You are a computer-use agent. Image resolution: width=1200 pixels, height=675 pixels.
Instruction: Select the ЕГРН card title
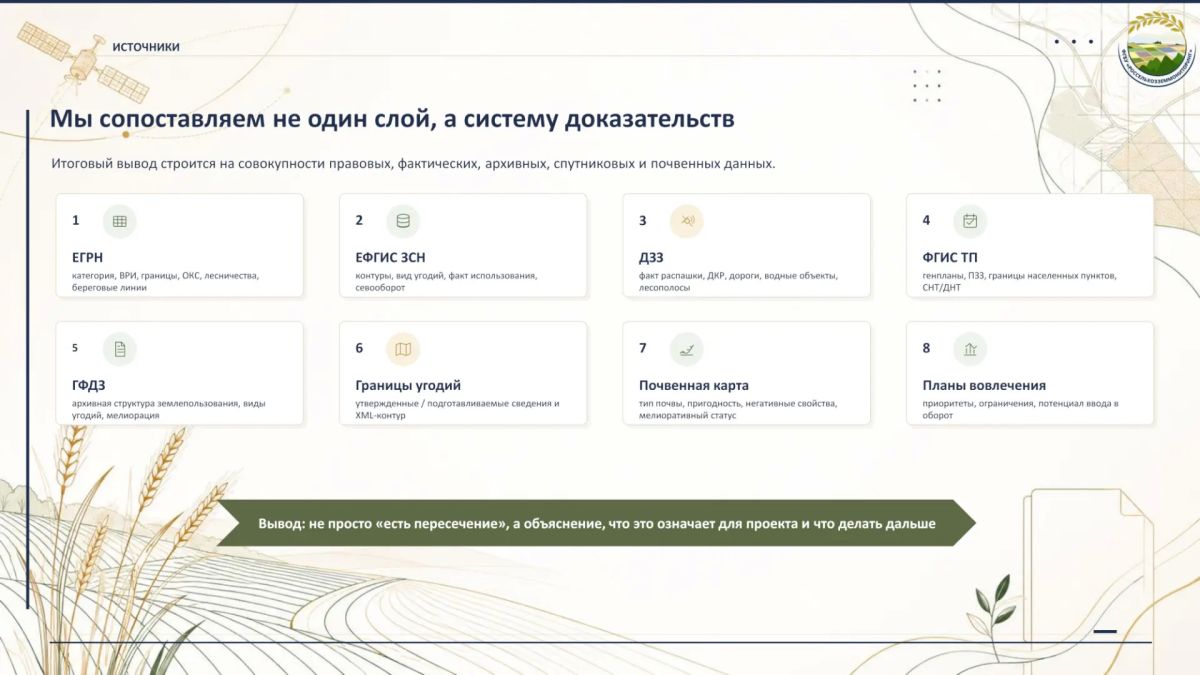[x=88, y=258]
